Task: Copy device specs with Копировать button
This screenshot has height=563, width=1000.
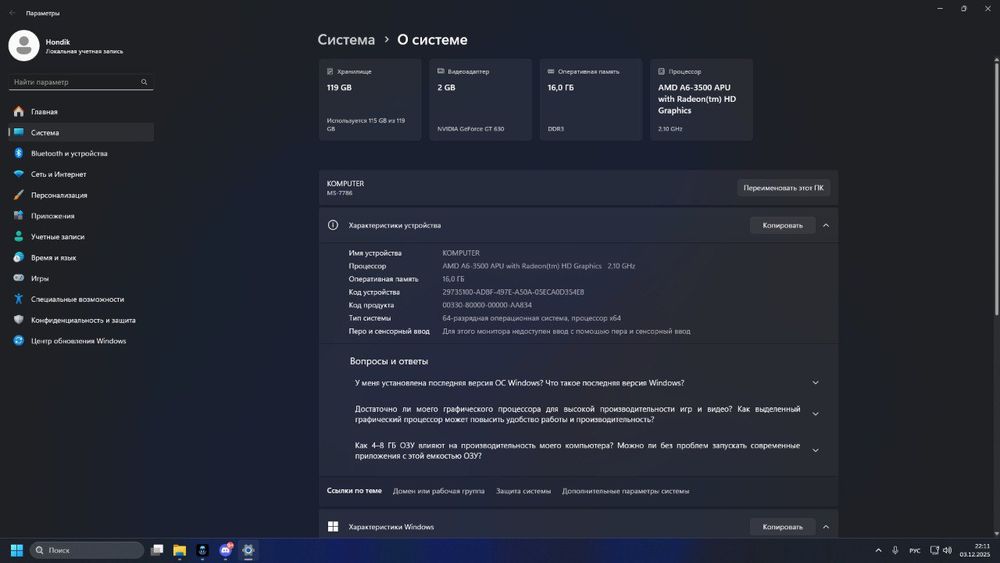Action: (x=783, y=225)
